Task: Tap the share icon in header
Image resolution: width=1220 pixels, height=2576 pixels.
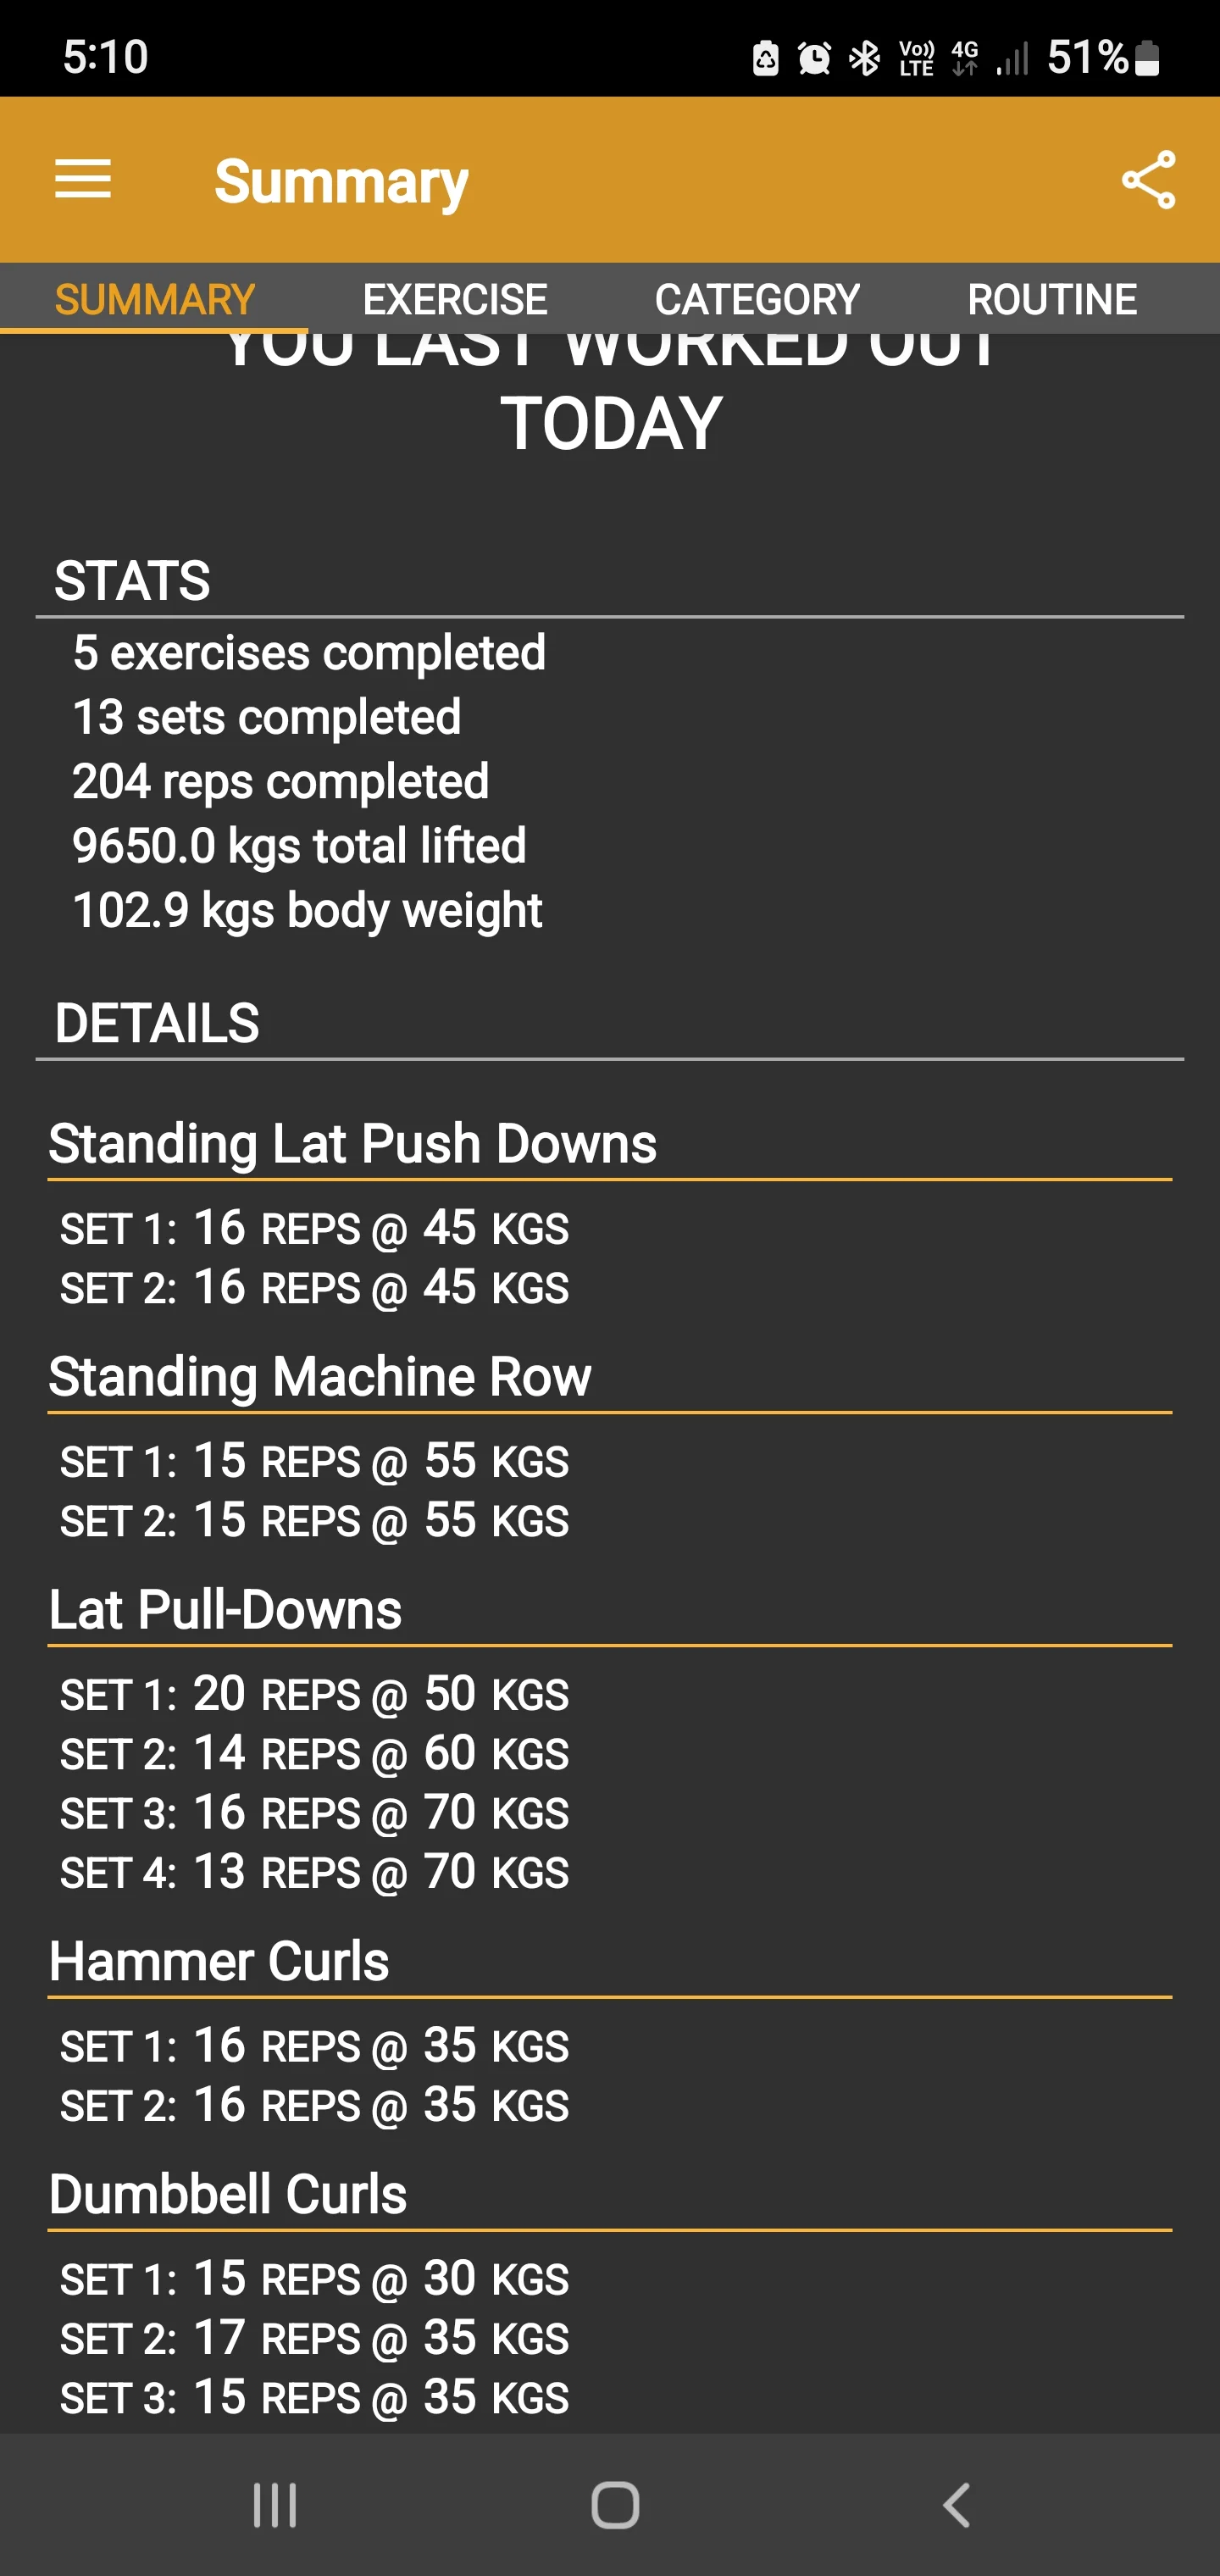Action: 1148,180
